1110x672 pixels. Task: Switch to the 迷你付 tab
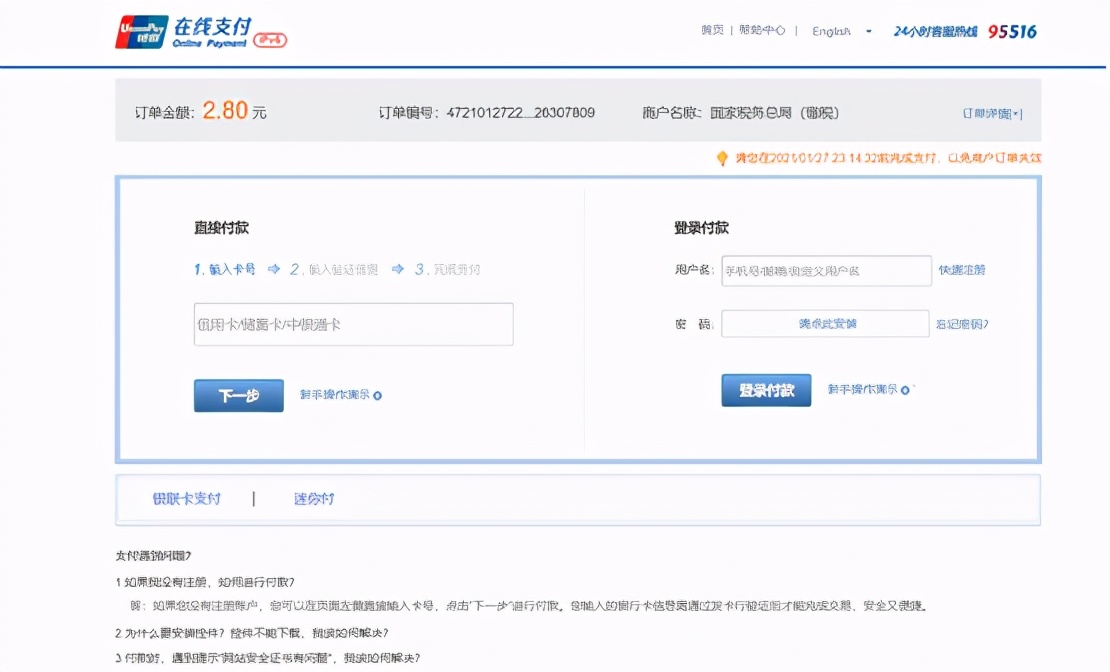click(313, 497)
